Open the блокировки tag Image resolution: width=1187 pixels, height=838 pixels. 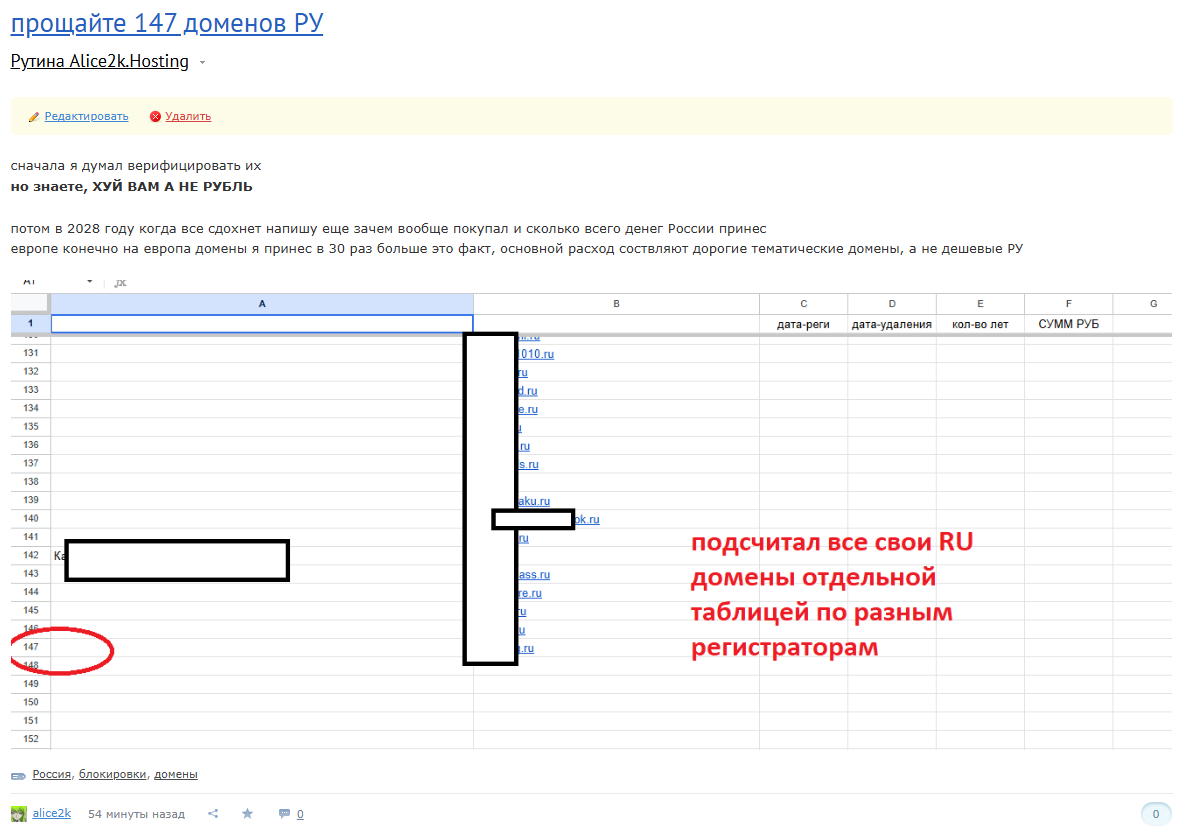pyautogui.click(x=113, y=774)
